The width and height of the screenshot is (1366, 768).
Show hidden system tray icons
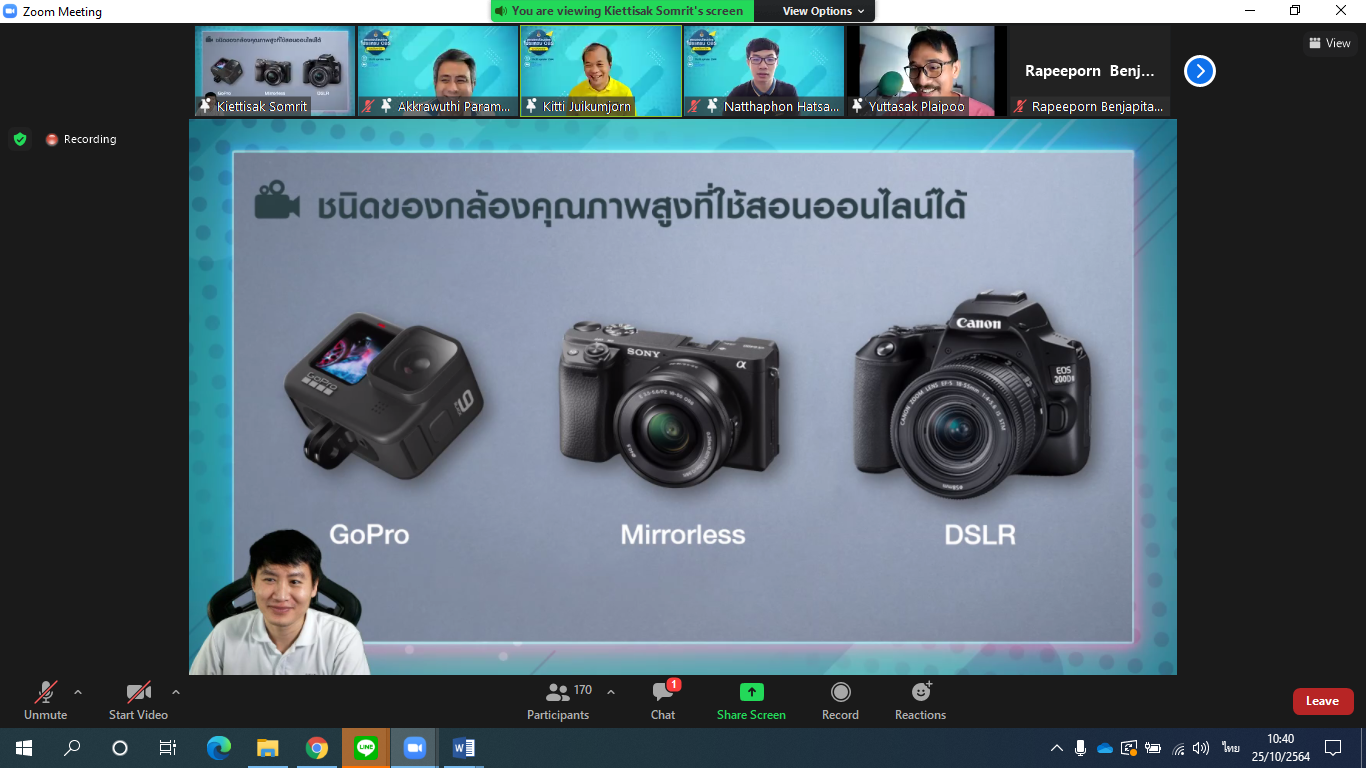coord(1056,748)
